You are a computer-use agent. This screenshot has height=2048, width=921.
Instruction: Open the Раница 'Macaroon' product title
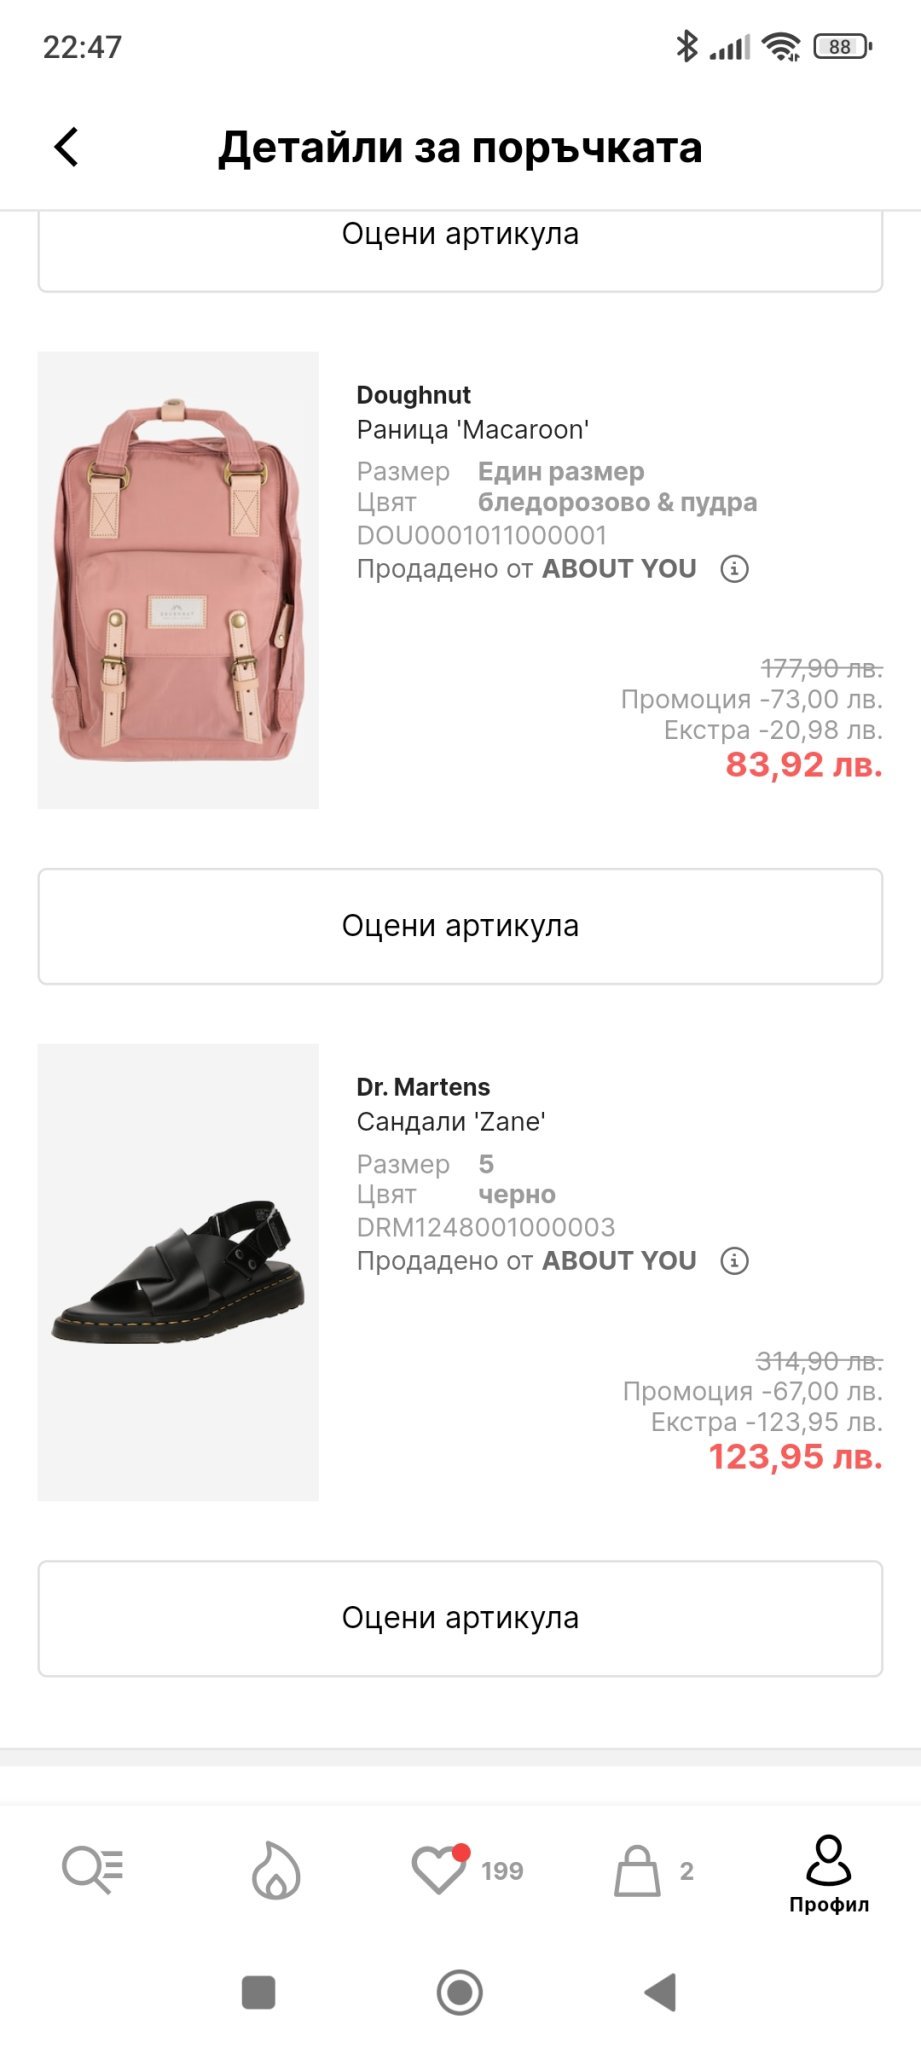pyautogui.click(x=472, y=430)
